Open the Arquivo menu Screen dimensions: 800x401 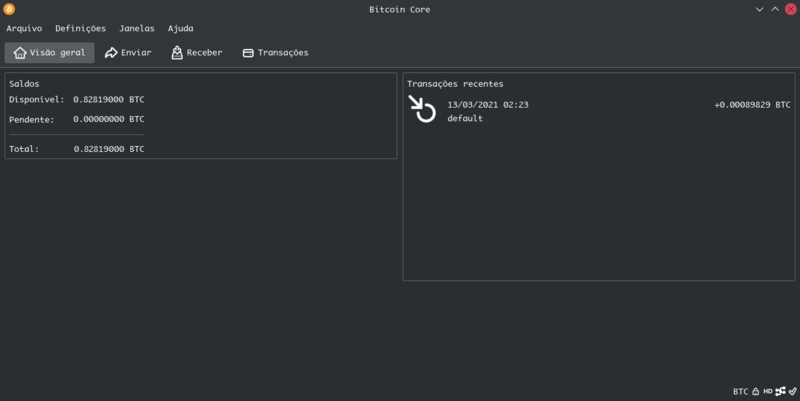(24, 29)
